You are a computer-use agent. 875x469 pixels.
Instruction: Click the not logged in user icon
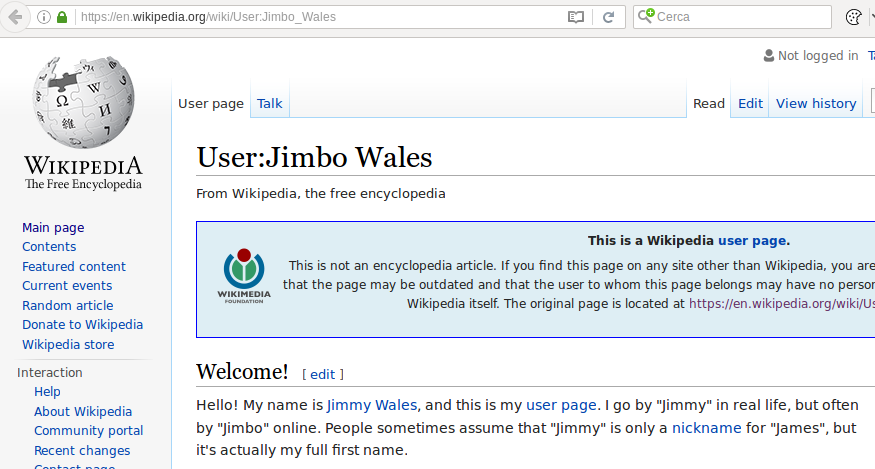[x=768, y=55]
